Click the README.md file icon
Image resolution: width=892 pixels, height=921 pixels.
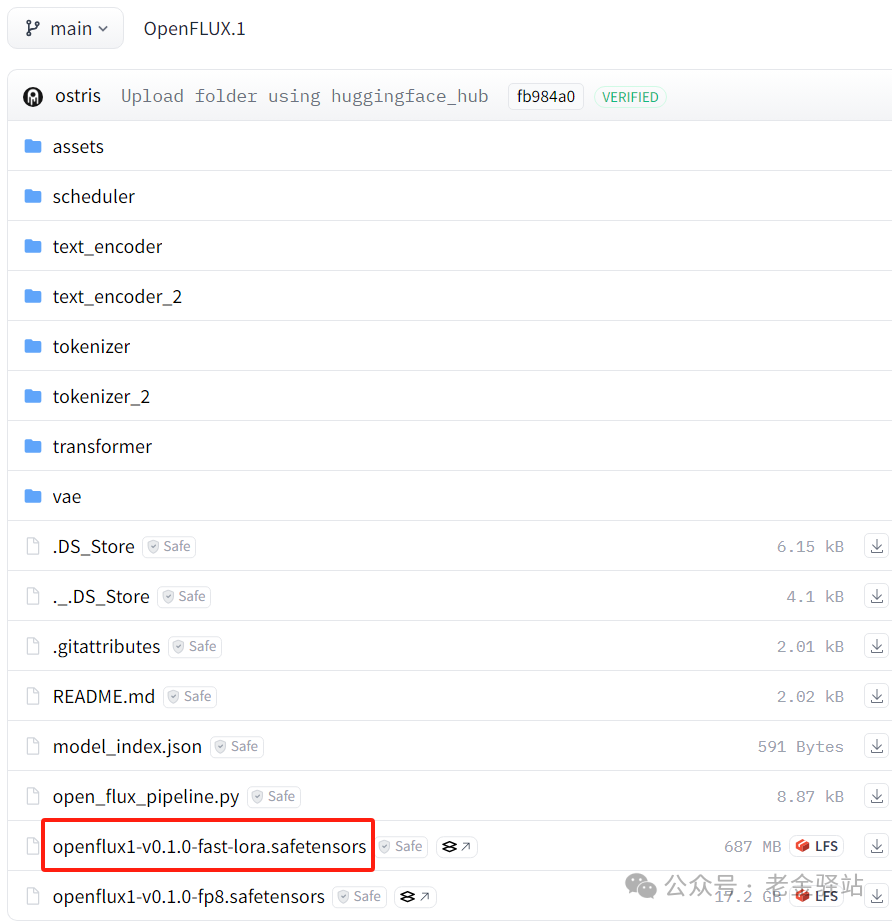33,697
